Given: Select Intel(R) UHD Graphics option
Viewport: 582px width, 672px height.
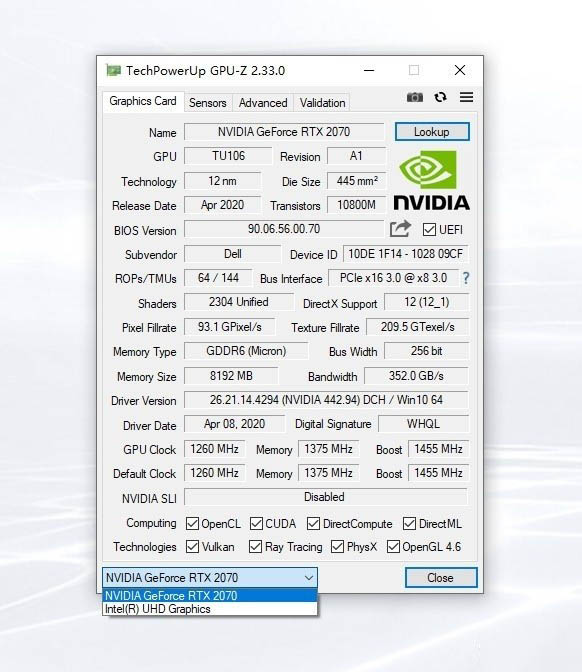Looking at the screenshot, I should pos(210,609).
